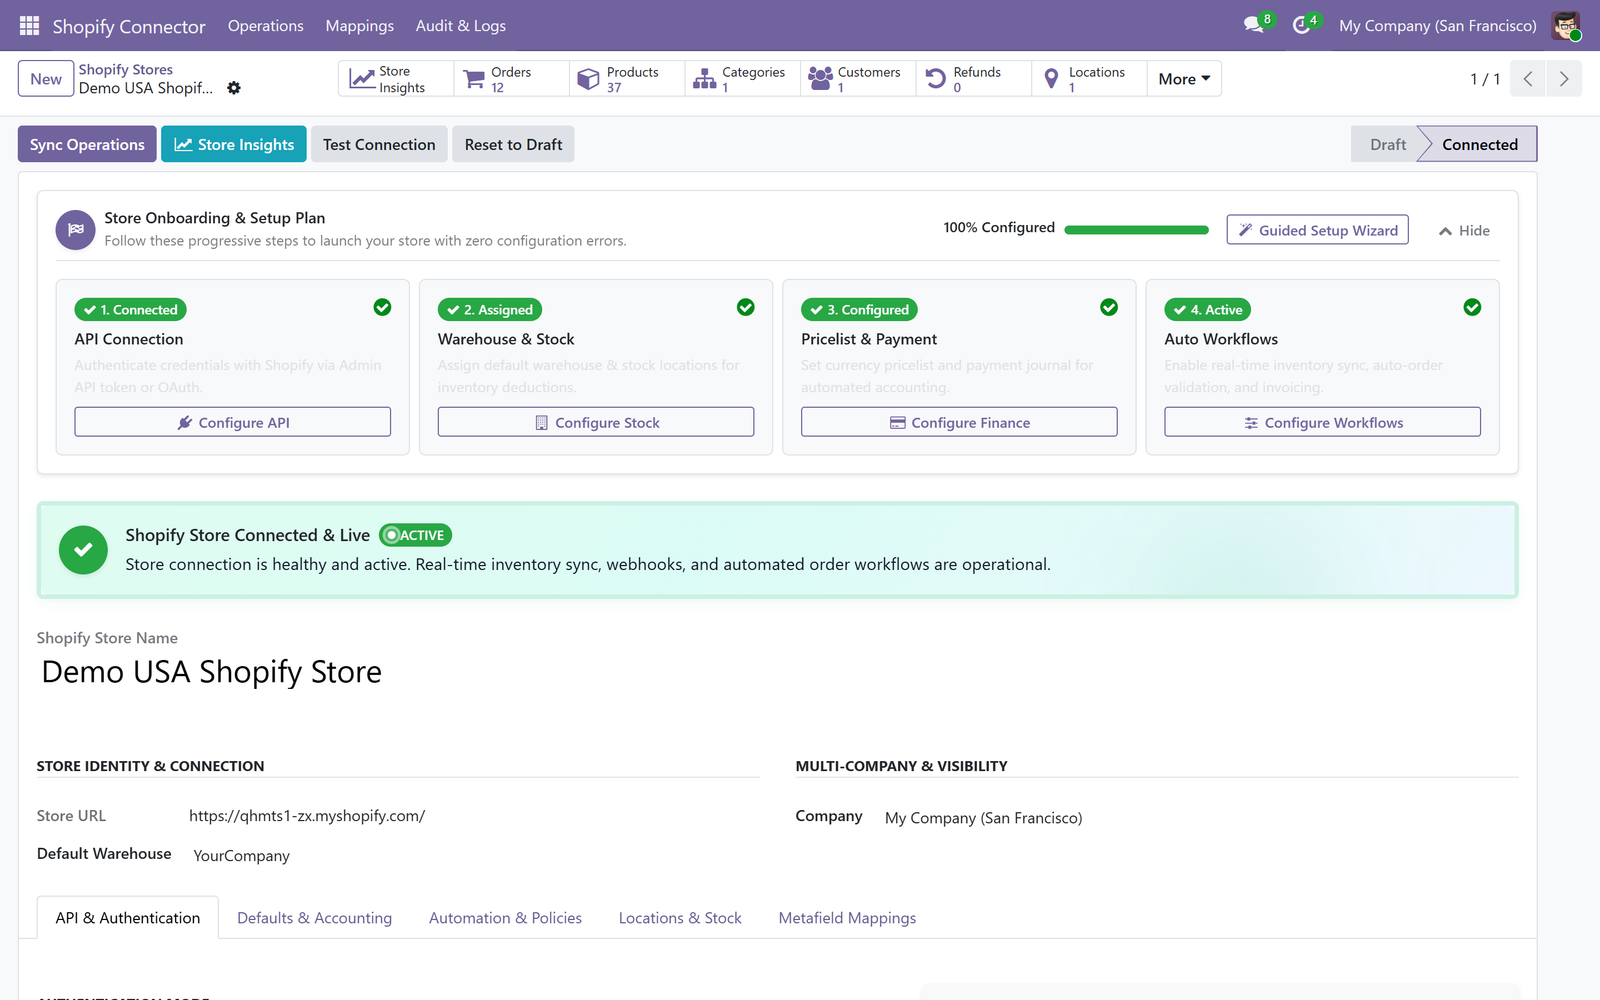Viewport: 1600px width, 1000px height.
Task: Click check circle on Pricelist & Payment card
Action: [1109, 307]
